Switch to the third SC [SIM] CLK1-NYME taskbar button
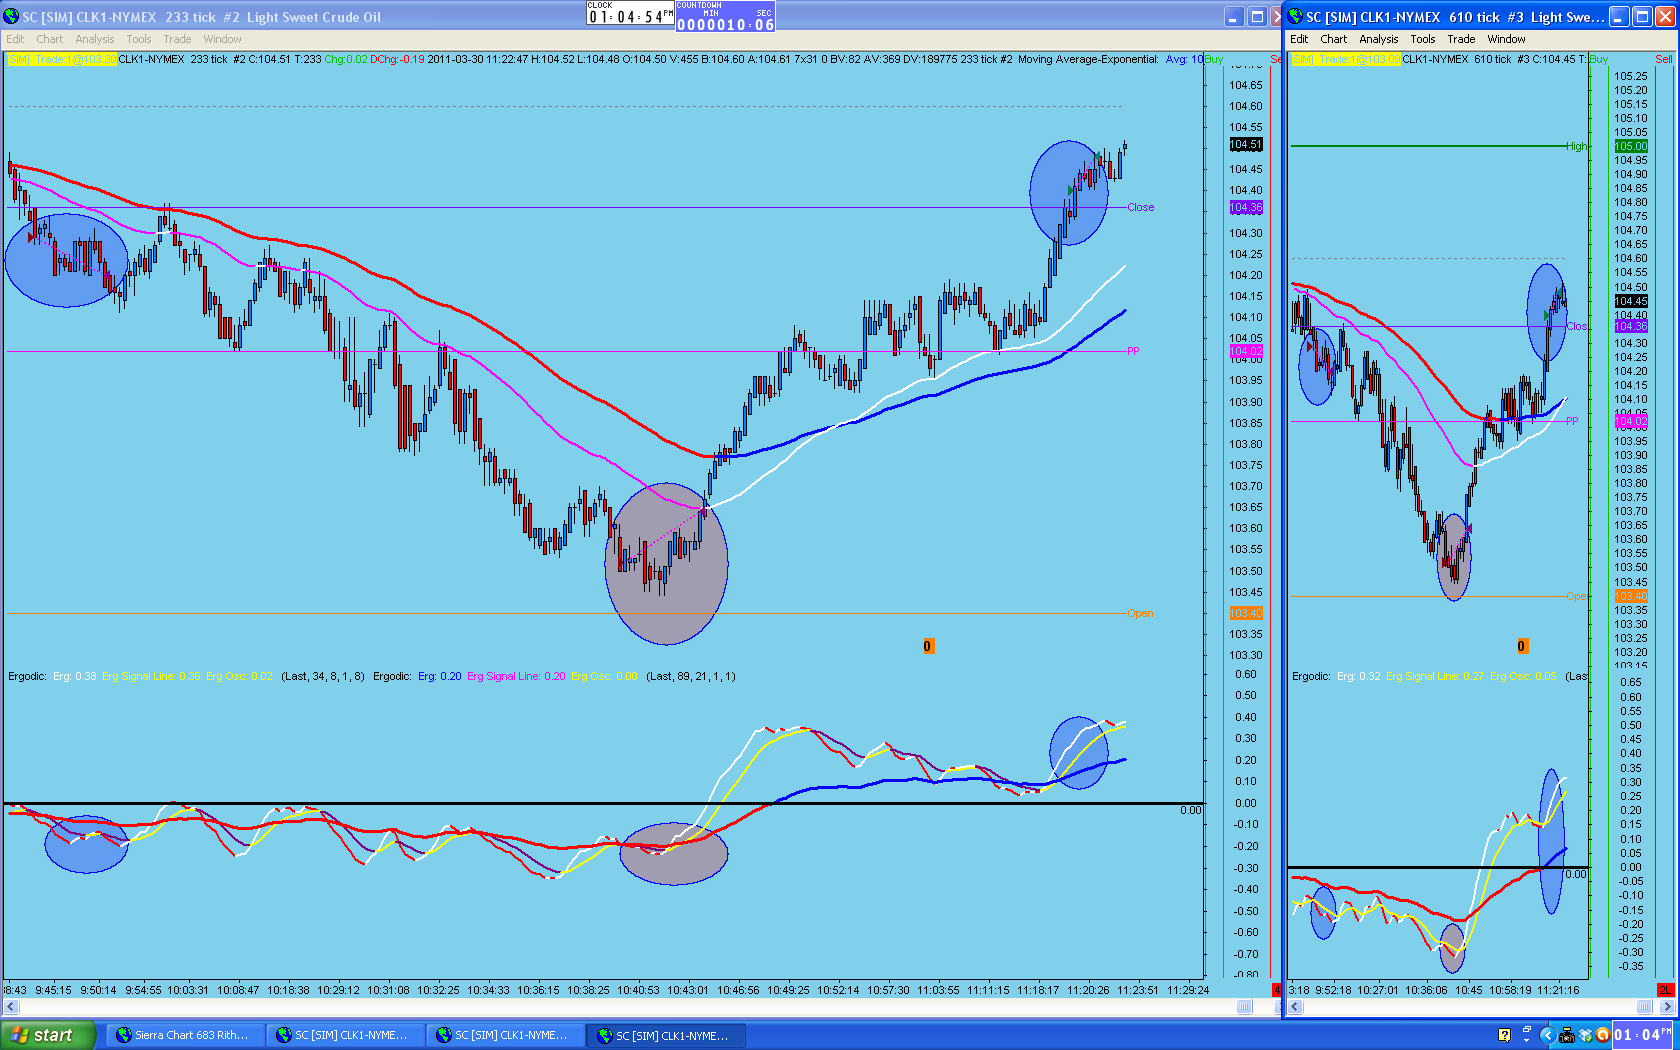 (666, 1035)
